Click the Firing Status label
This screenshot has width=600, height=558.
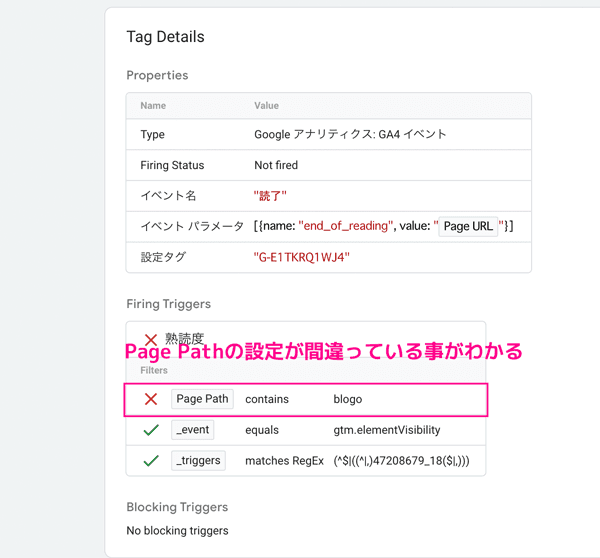click(172, 165)
